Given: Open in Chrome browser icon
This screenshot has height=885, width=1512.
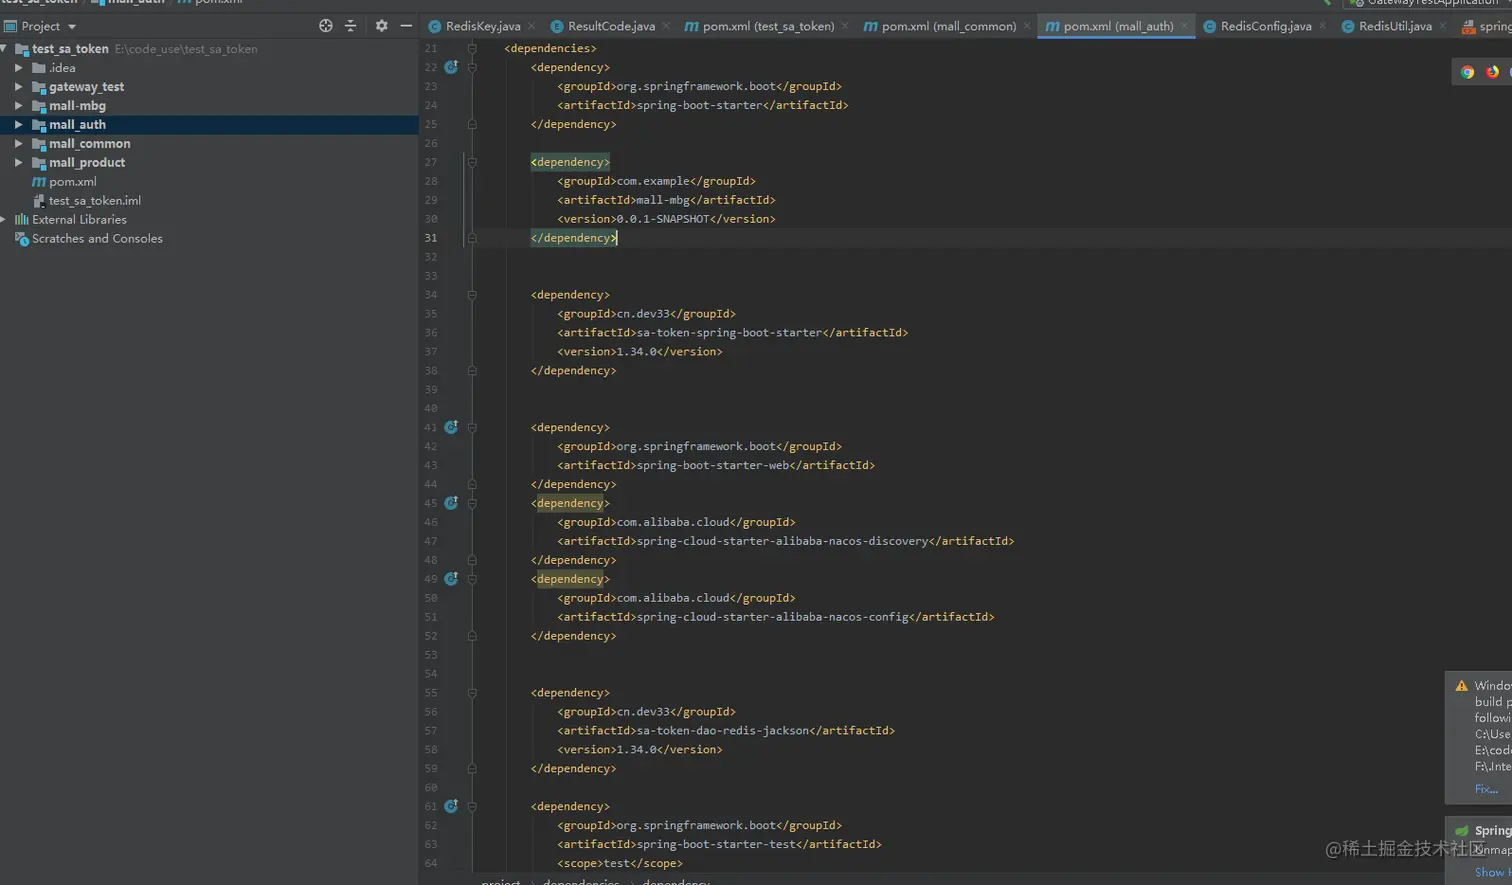Looking at the screenshot, I should tap(1467, 72).
